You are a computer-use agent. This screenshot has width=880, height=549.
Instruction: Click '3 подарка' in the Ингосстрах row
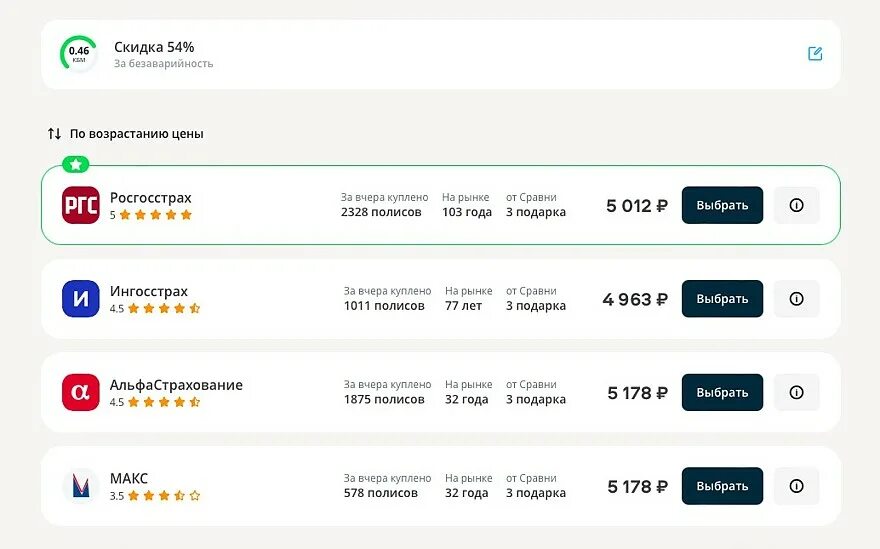click(x=535, y=306)
